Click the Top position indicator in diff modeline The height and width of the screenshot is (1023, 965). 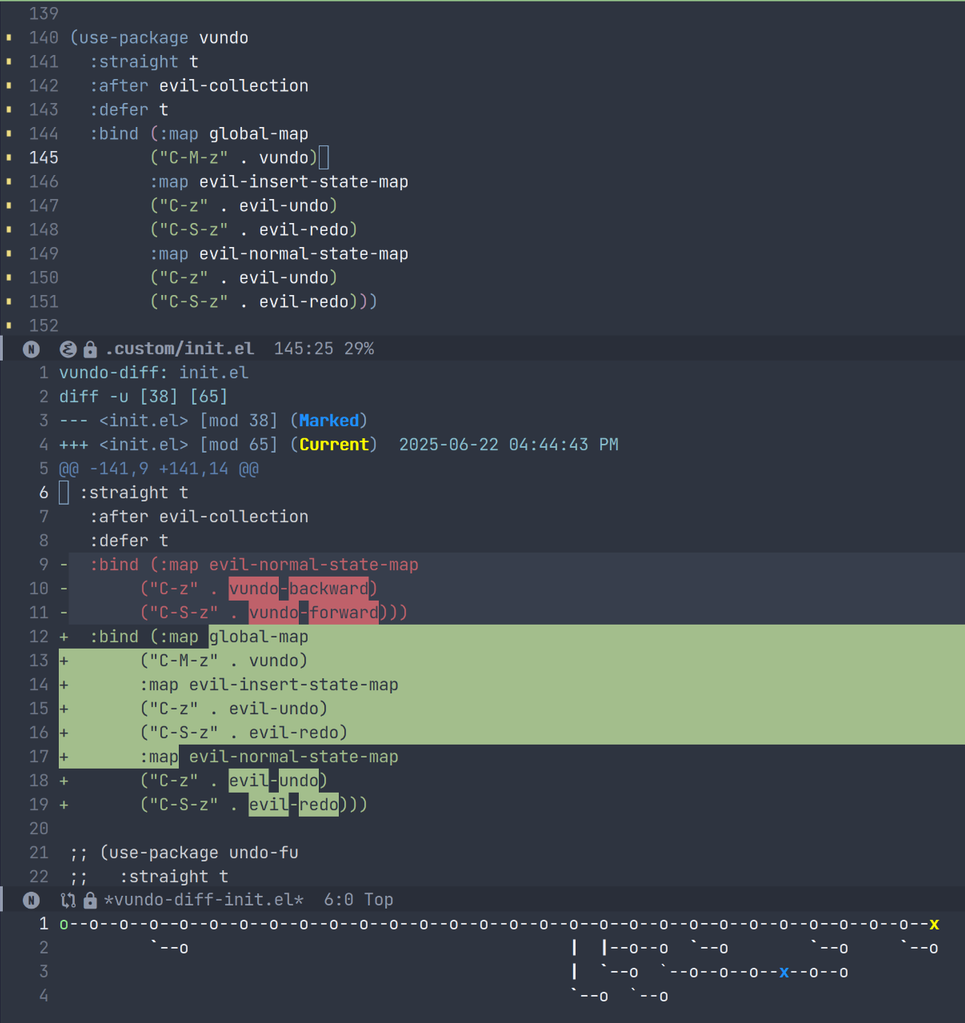coord(378,900)
